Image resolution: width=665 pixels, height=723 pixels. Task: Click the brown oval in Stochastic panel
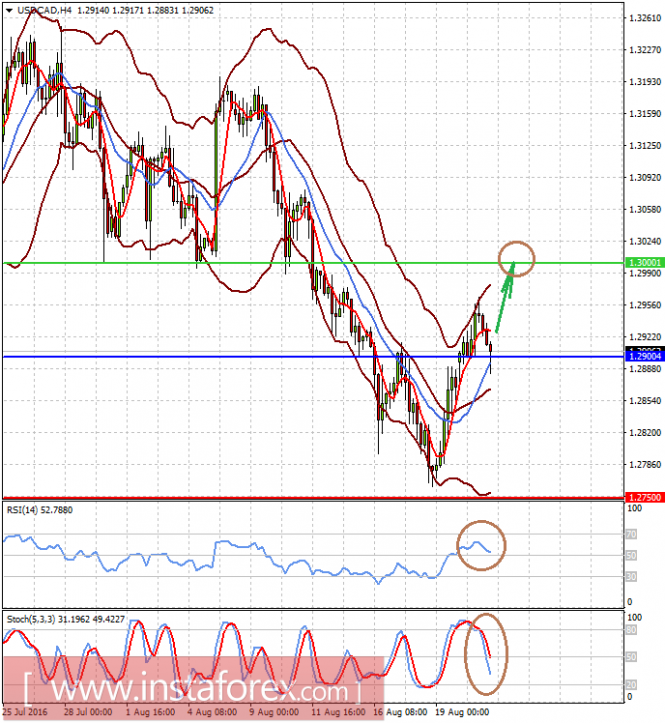click(x=486, y=654)
